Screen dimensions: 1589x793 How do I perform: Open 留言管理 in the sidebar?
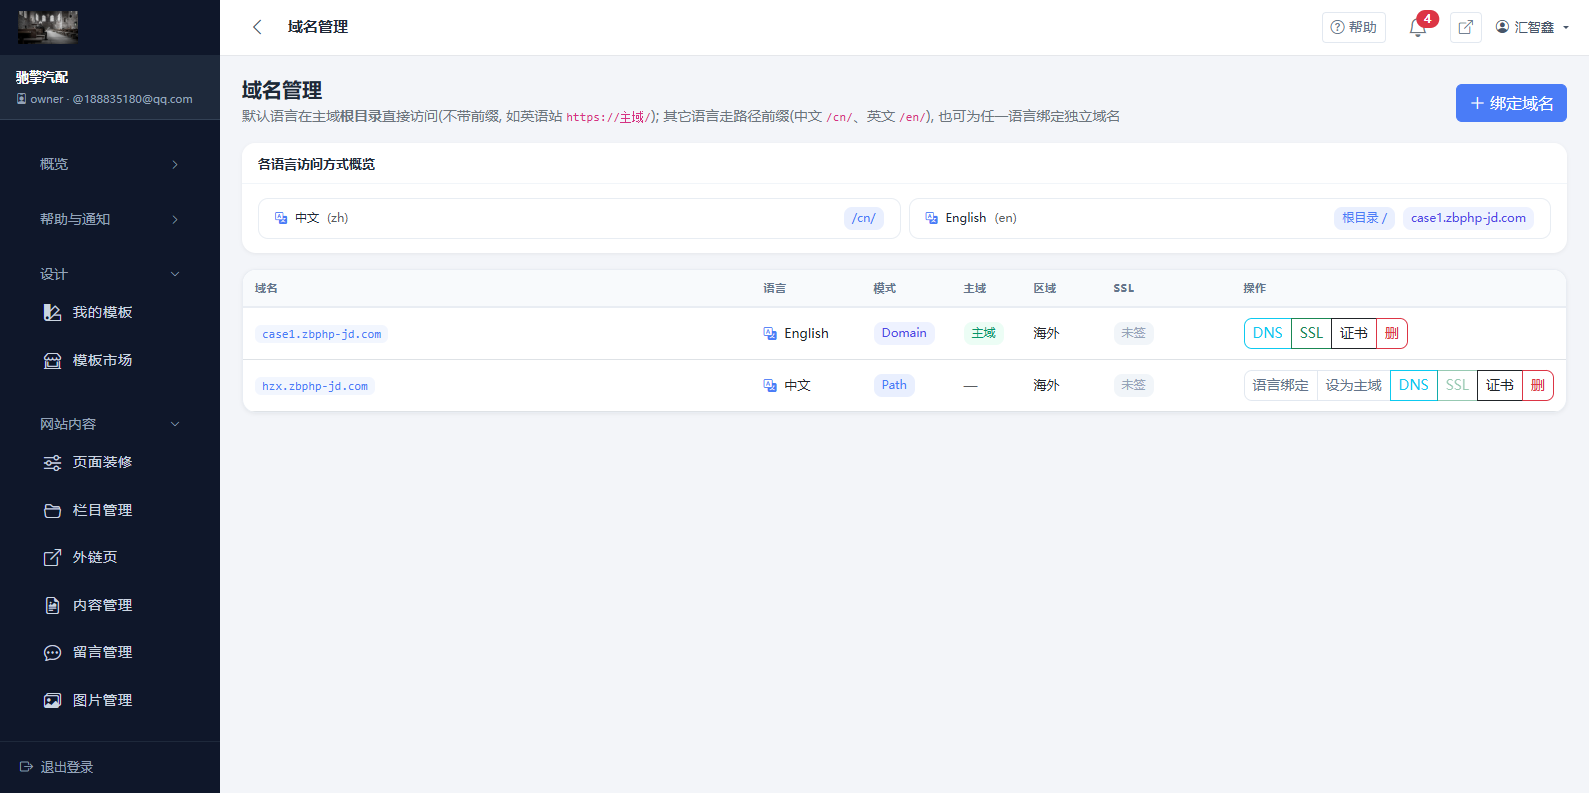(x=102, y=653)
